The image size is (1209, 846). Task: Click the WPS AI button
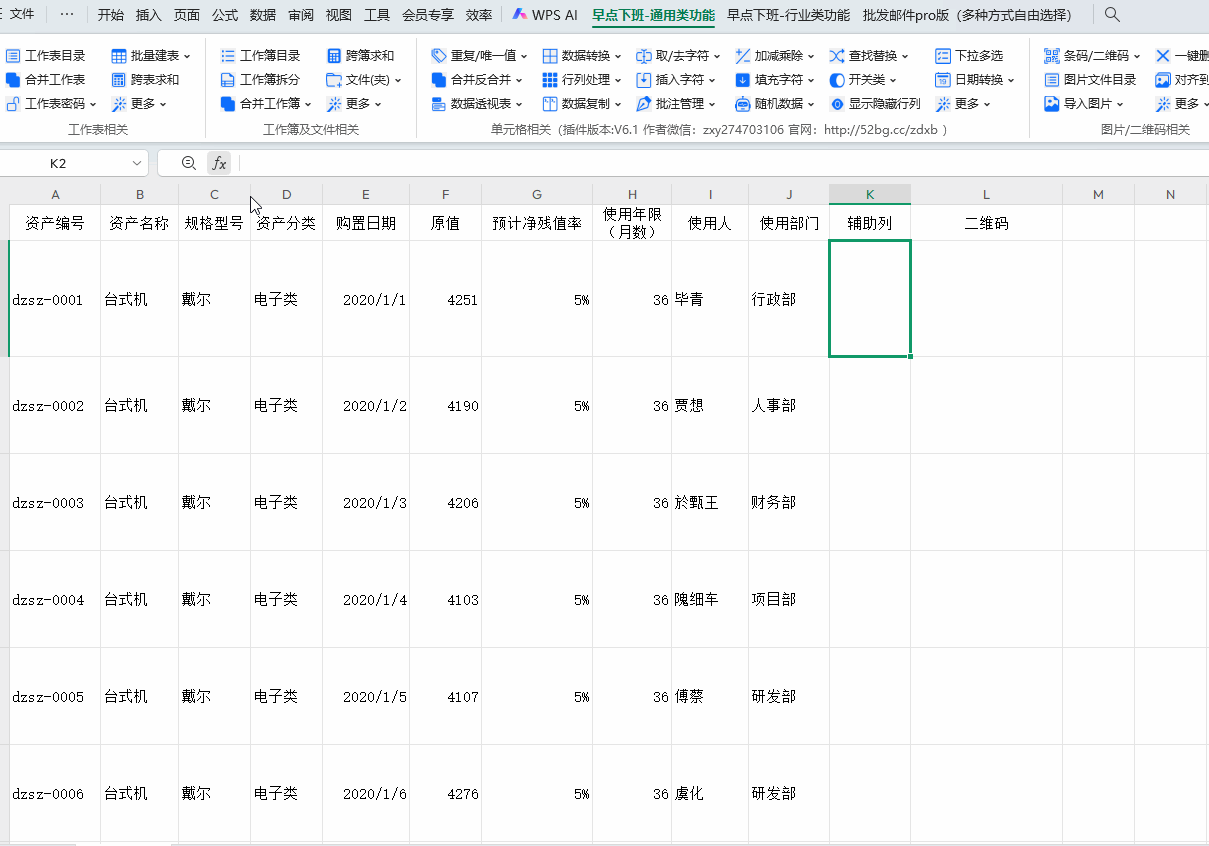click(545, 15)
